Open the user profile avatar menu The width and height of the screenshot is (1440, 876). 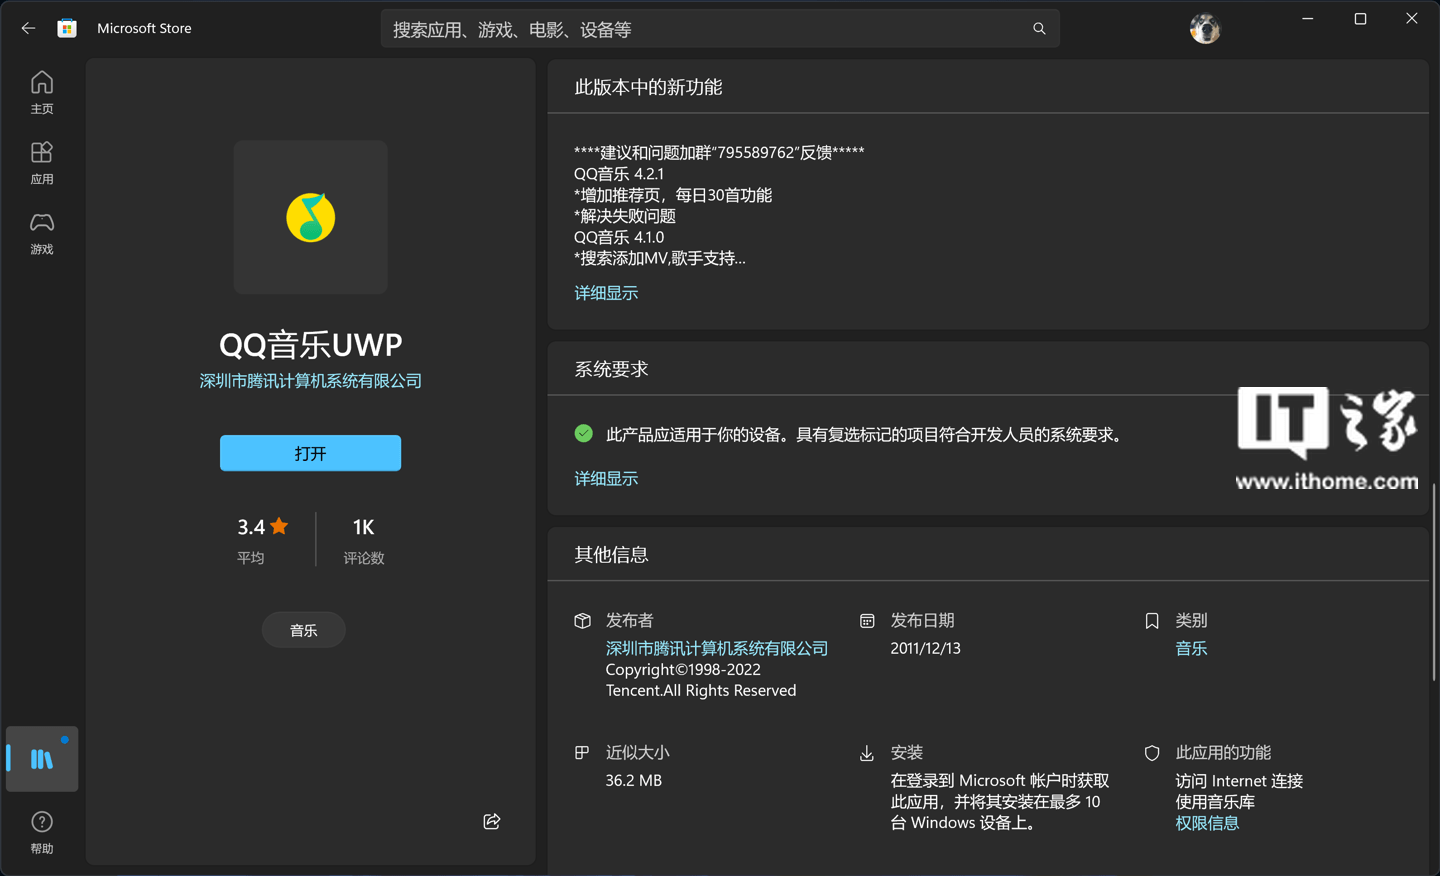[x=1204, y=28]
